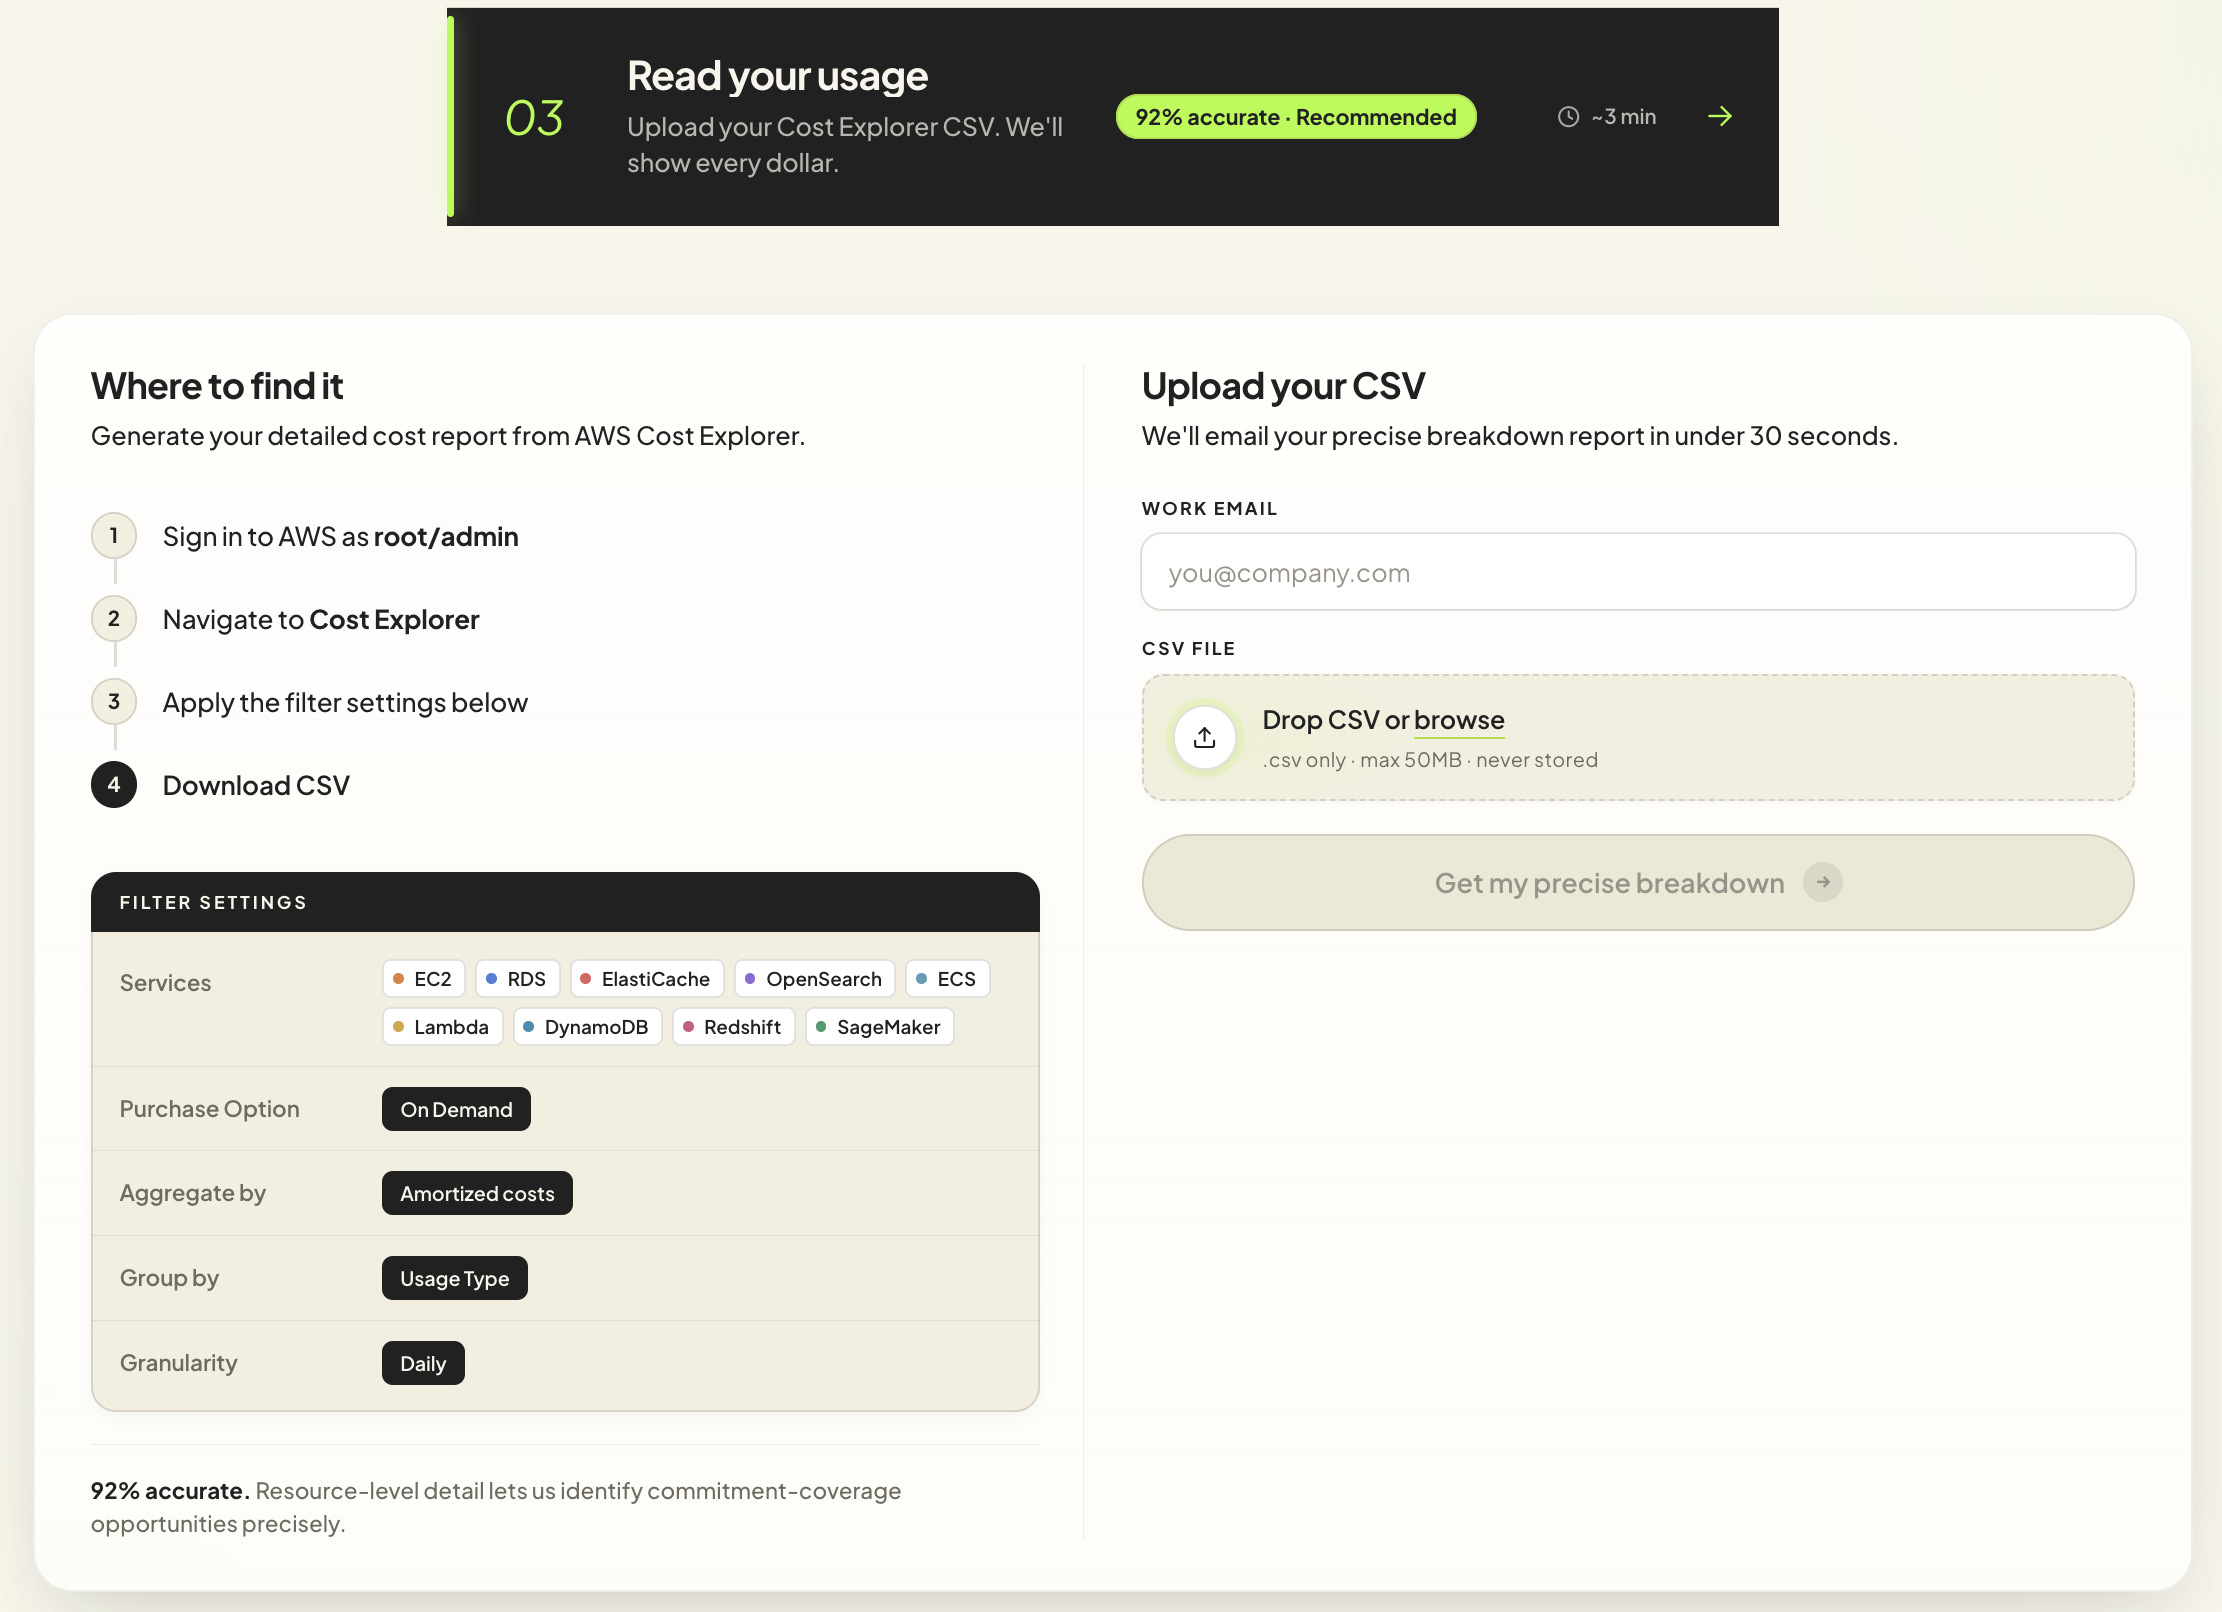Click the WORK EMAIL field label

1209,508
